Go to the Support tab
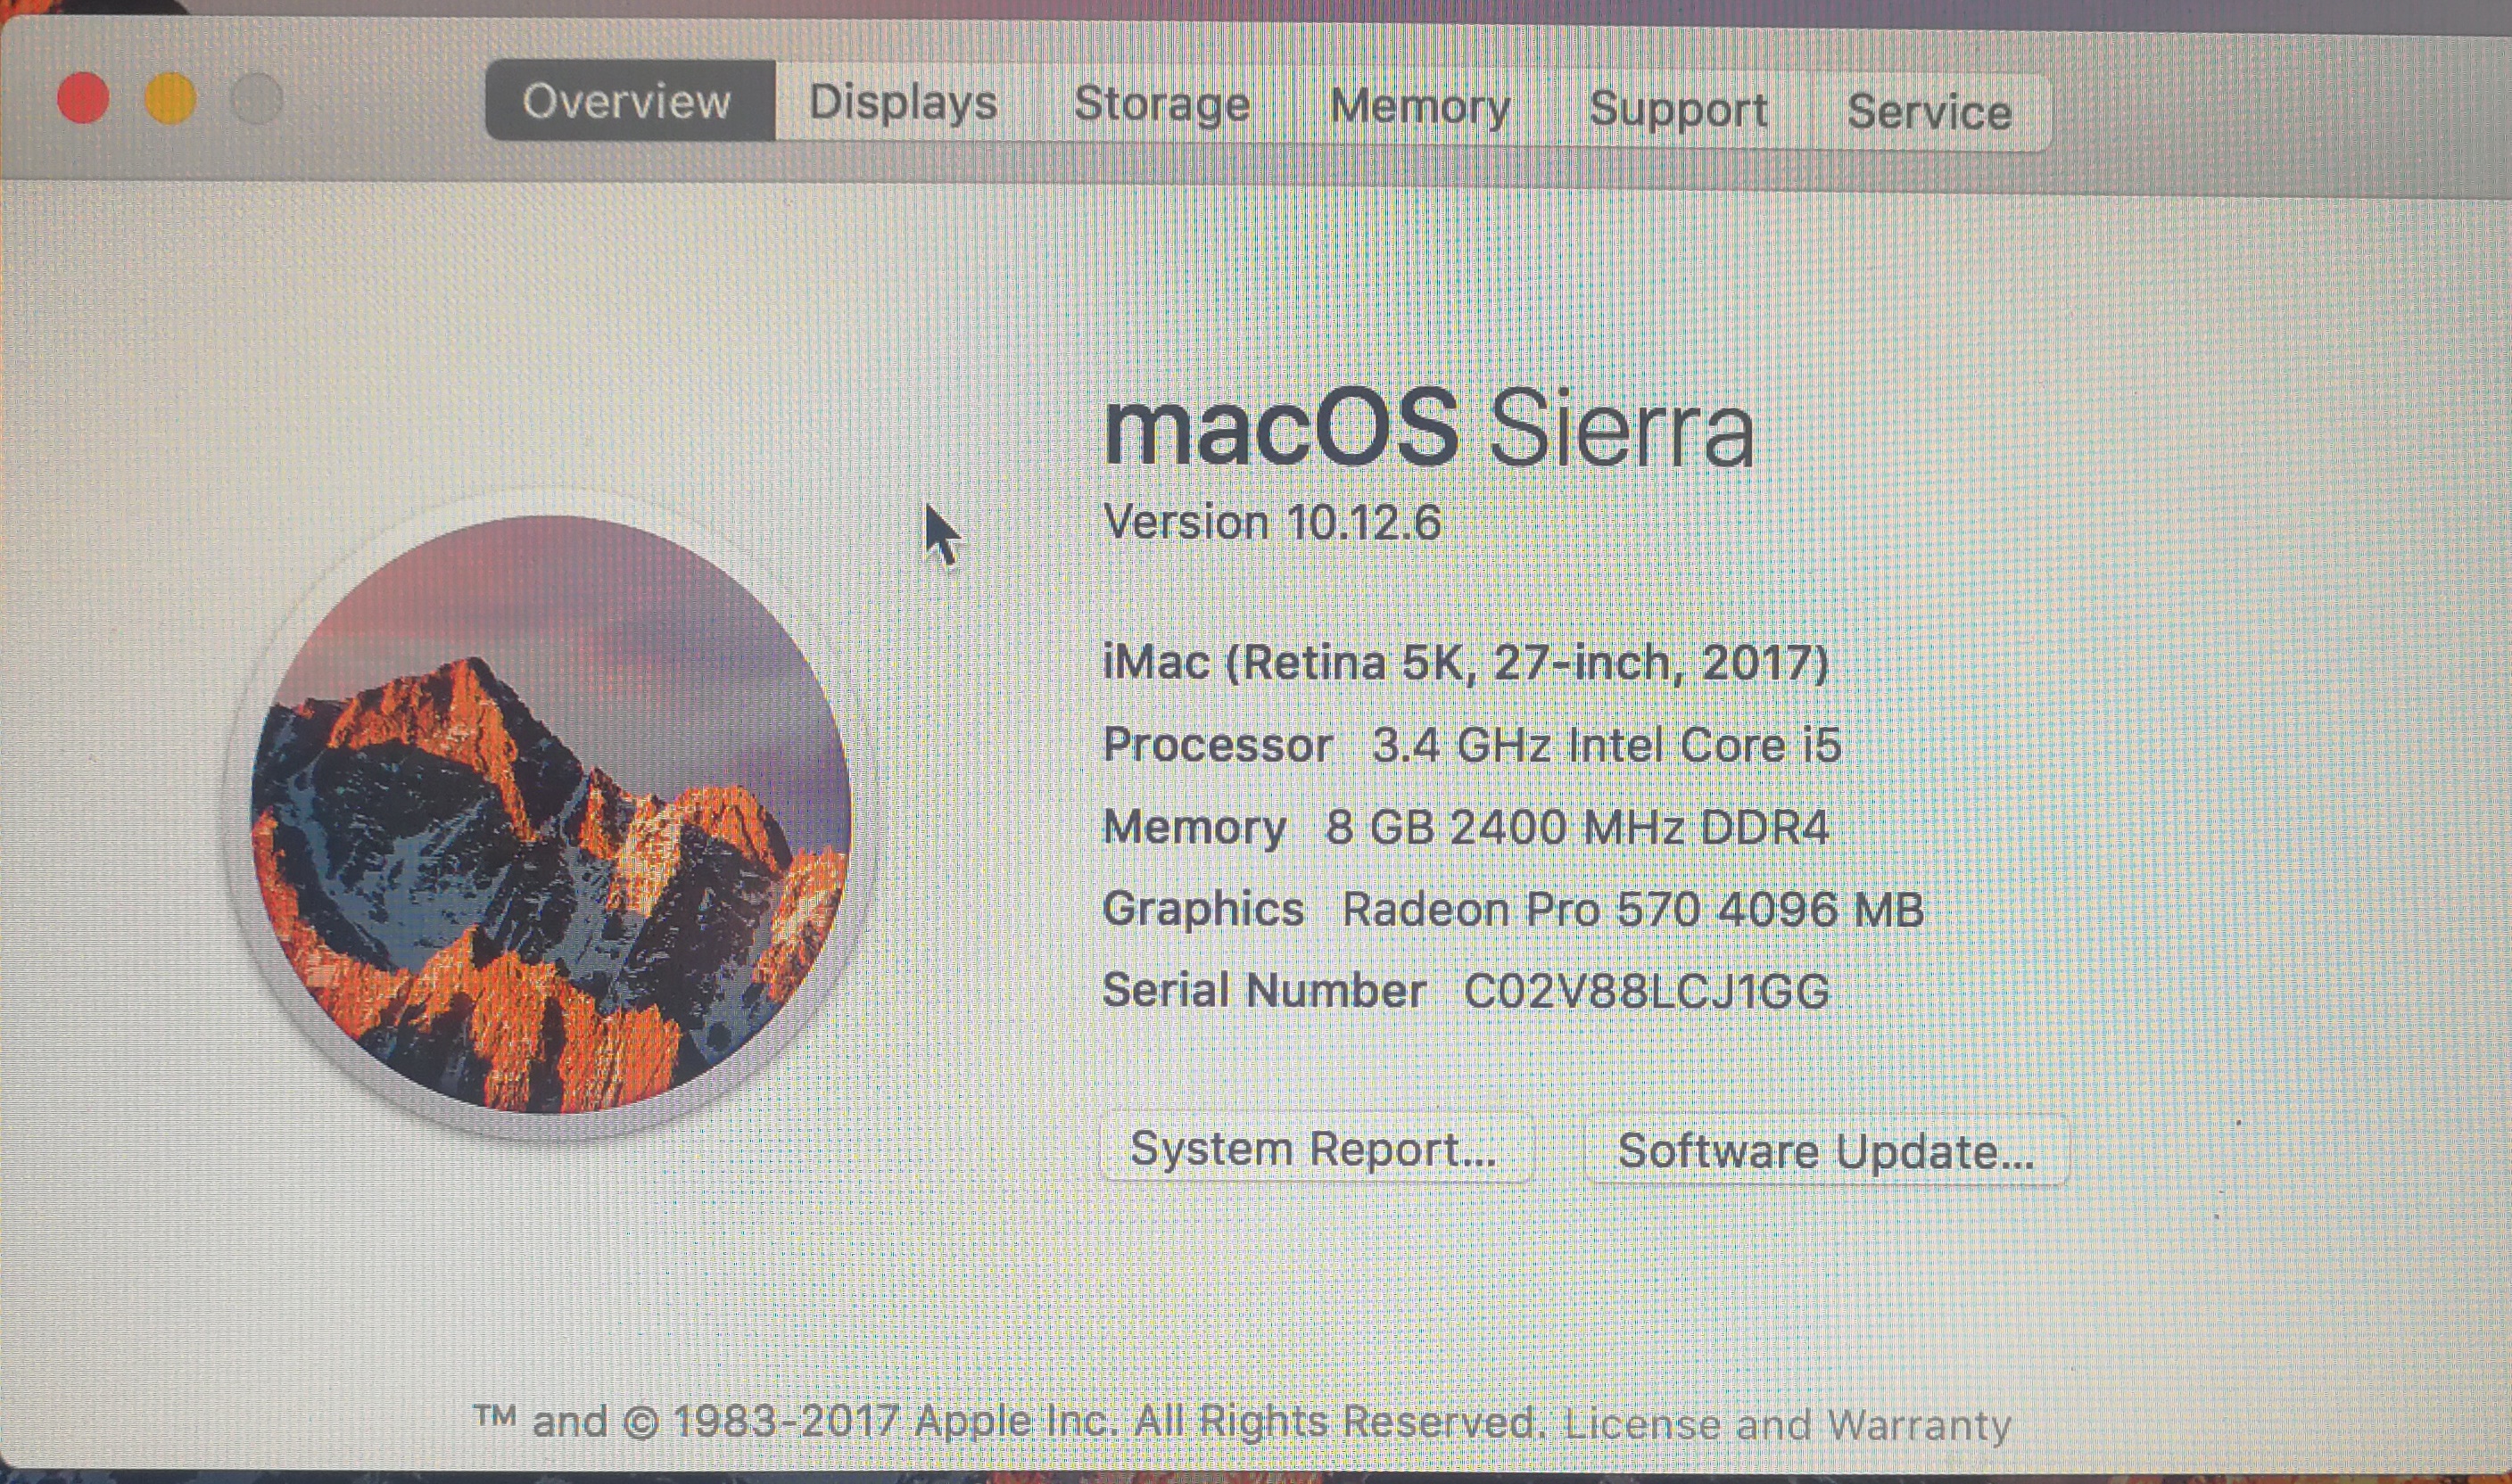 pyautogui.click(x=1679, y=109)
